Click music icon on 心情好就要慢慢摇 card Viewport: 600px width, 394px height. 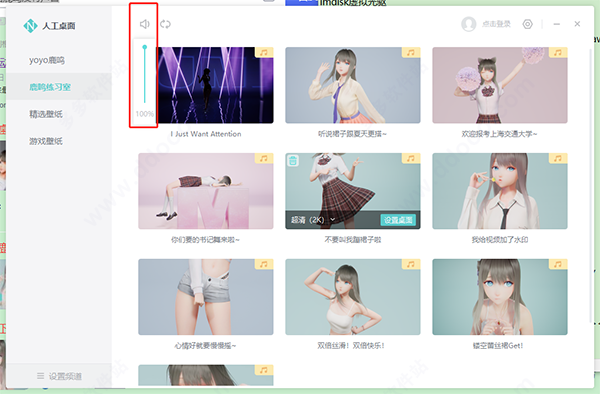coord(264,264)
